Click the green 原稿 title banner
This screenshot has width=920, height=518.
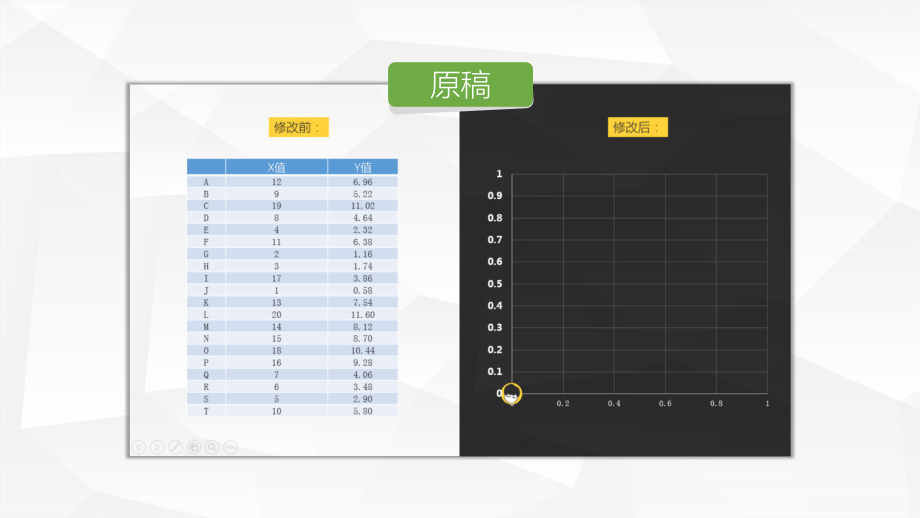click(x=461, y=85)
